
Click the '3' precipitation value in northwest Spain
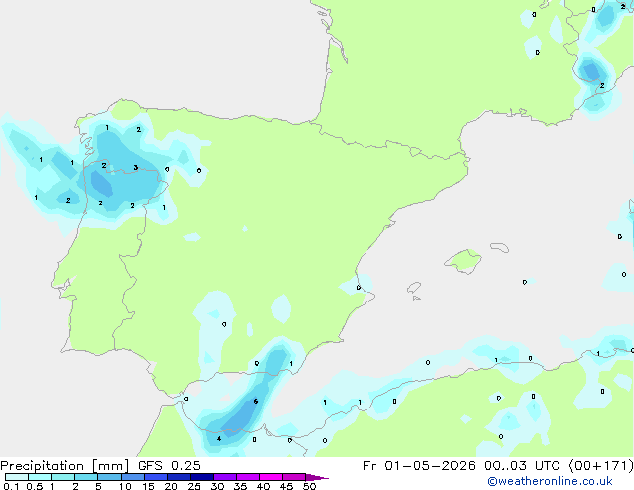click(136, 167)
